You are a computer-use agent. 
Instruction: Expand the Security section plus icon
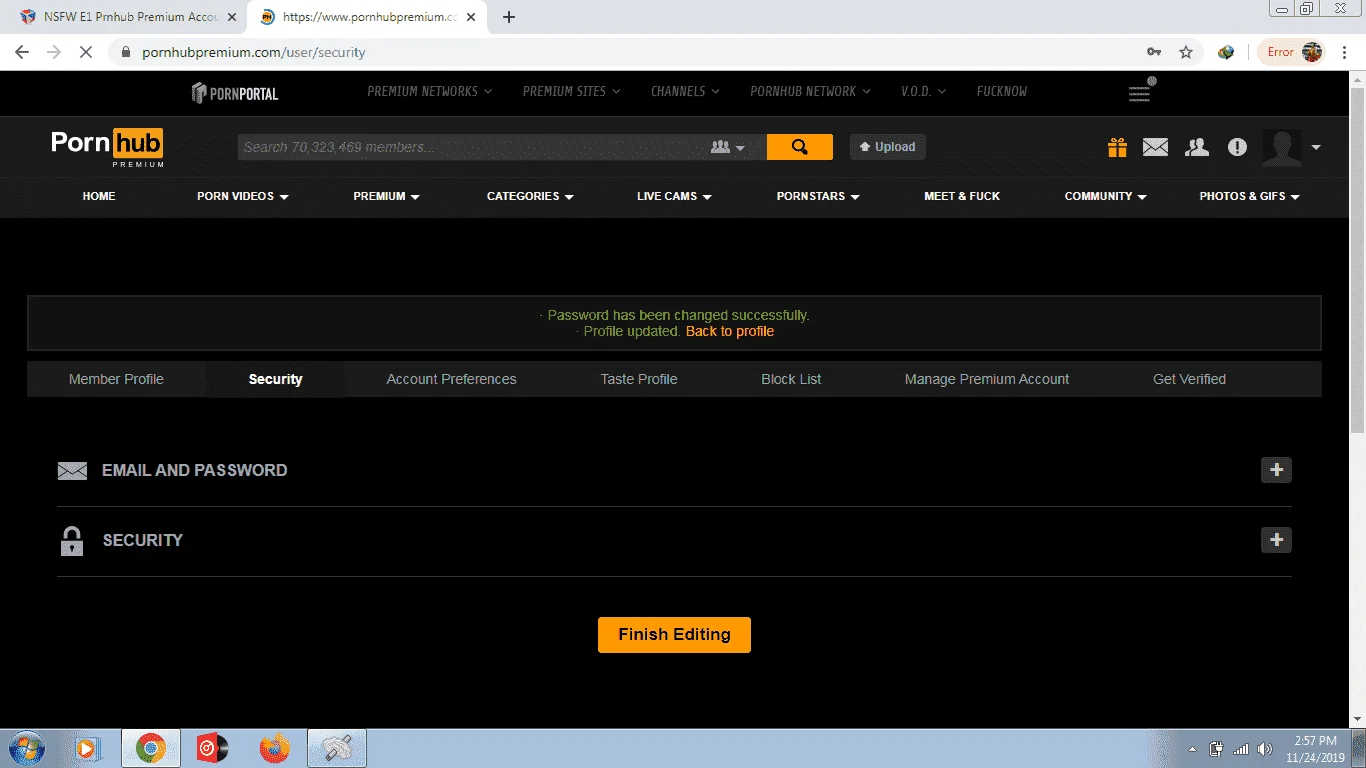pyautogui.click(x=1276, y=540)
